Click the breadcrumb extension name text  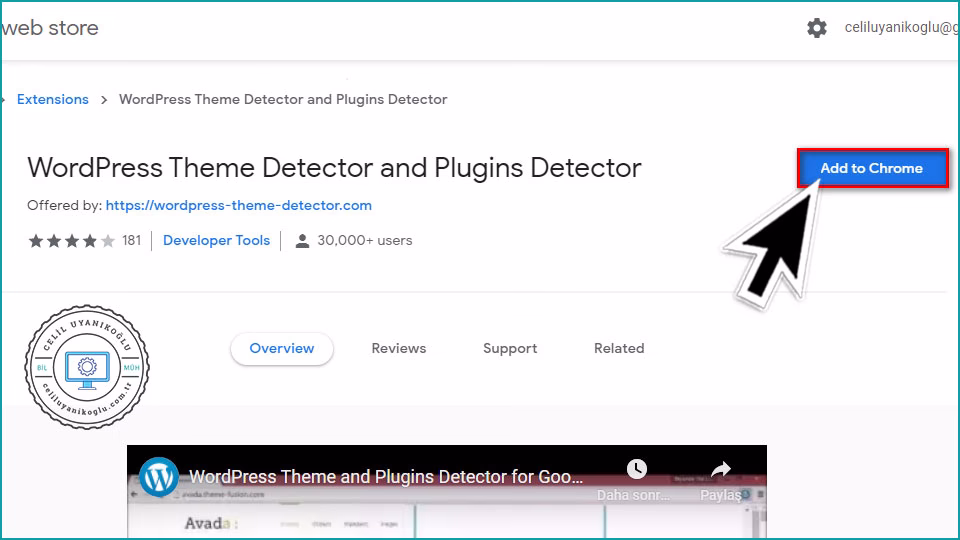[283, 99]
